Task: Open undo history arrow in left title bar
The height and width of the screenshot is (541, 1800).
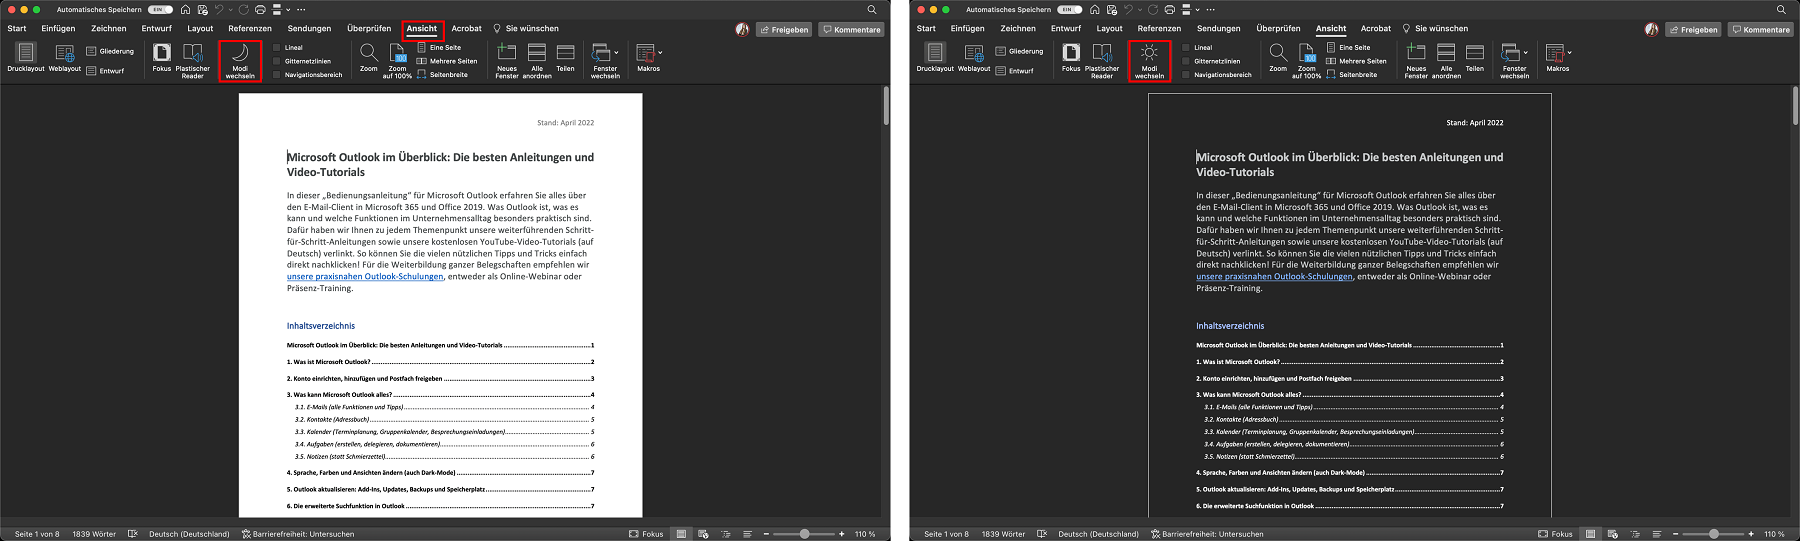Action: (230, 9)
